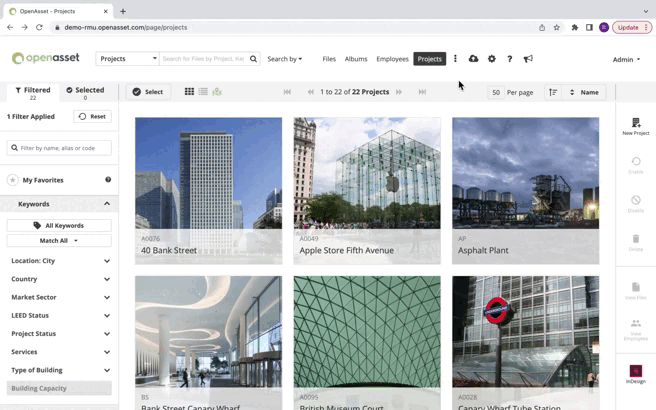Toggle the My Favorites star

pos(13,180)
